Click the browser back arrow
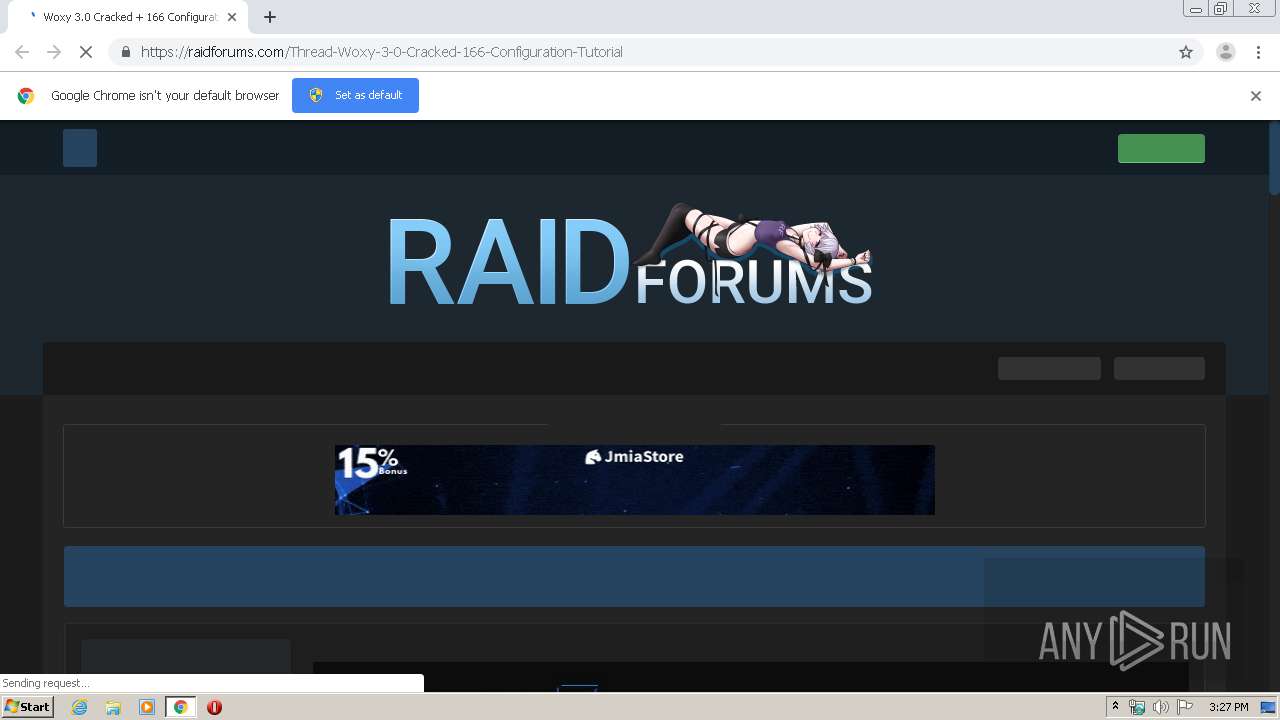The width and height of the screenshot is (1280, 720). [x=22, y=52]
